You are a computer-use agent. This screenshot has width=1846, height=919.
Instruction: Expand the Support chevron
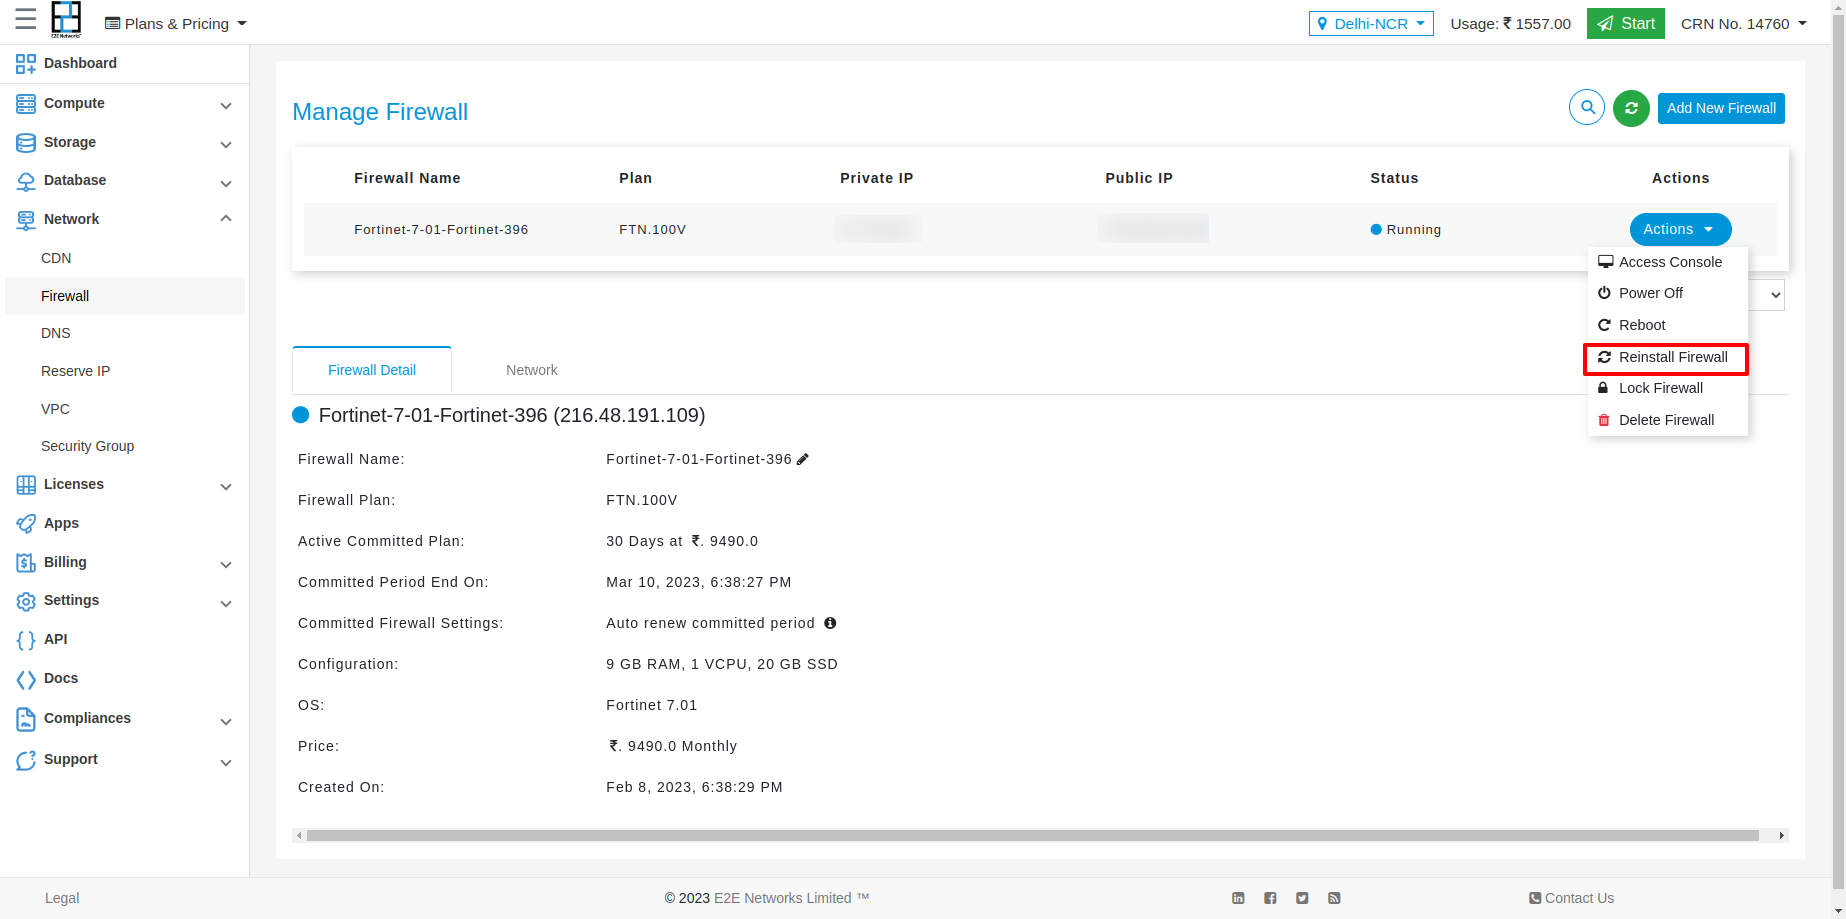(226, 762)
